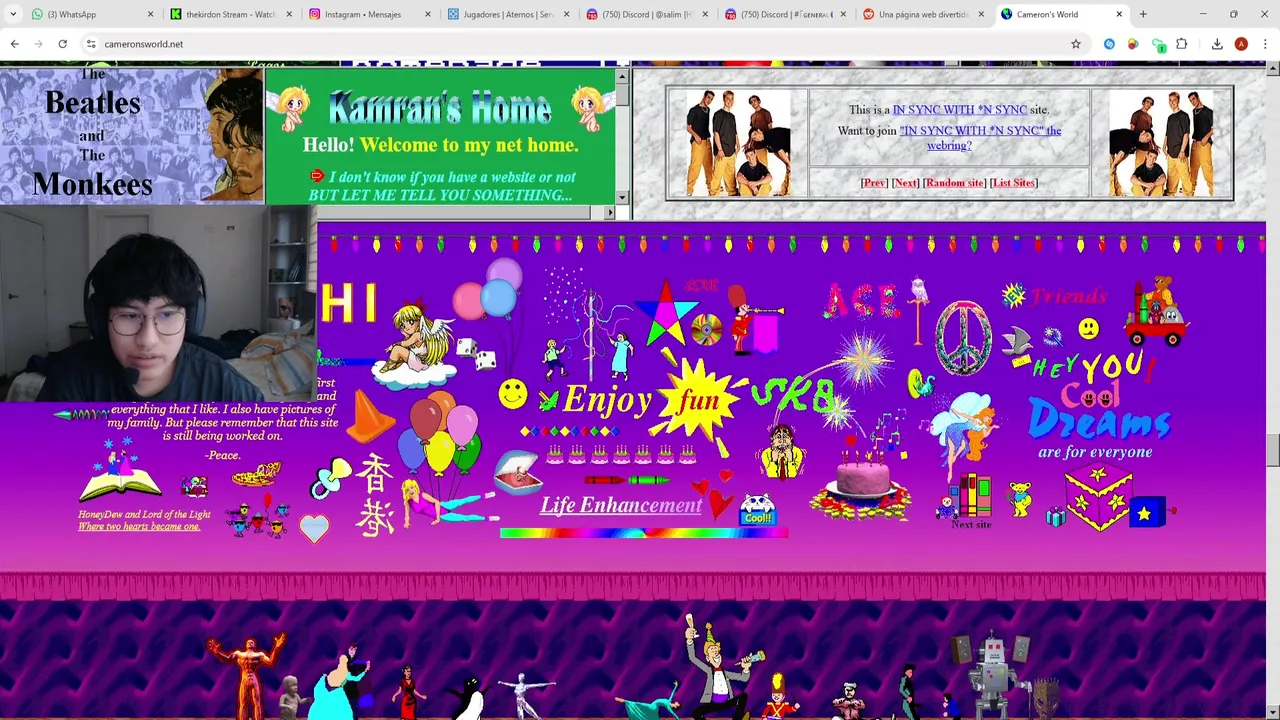
Task: Click the peace sign graphic
Action: coord(963,336)
